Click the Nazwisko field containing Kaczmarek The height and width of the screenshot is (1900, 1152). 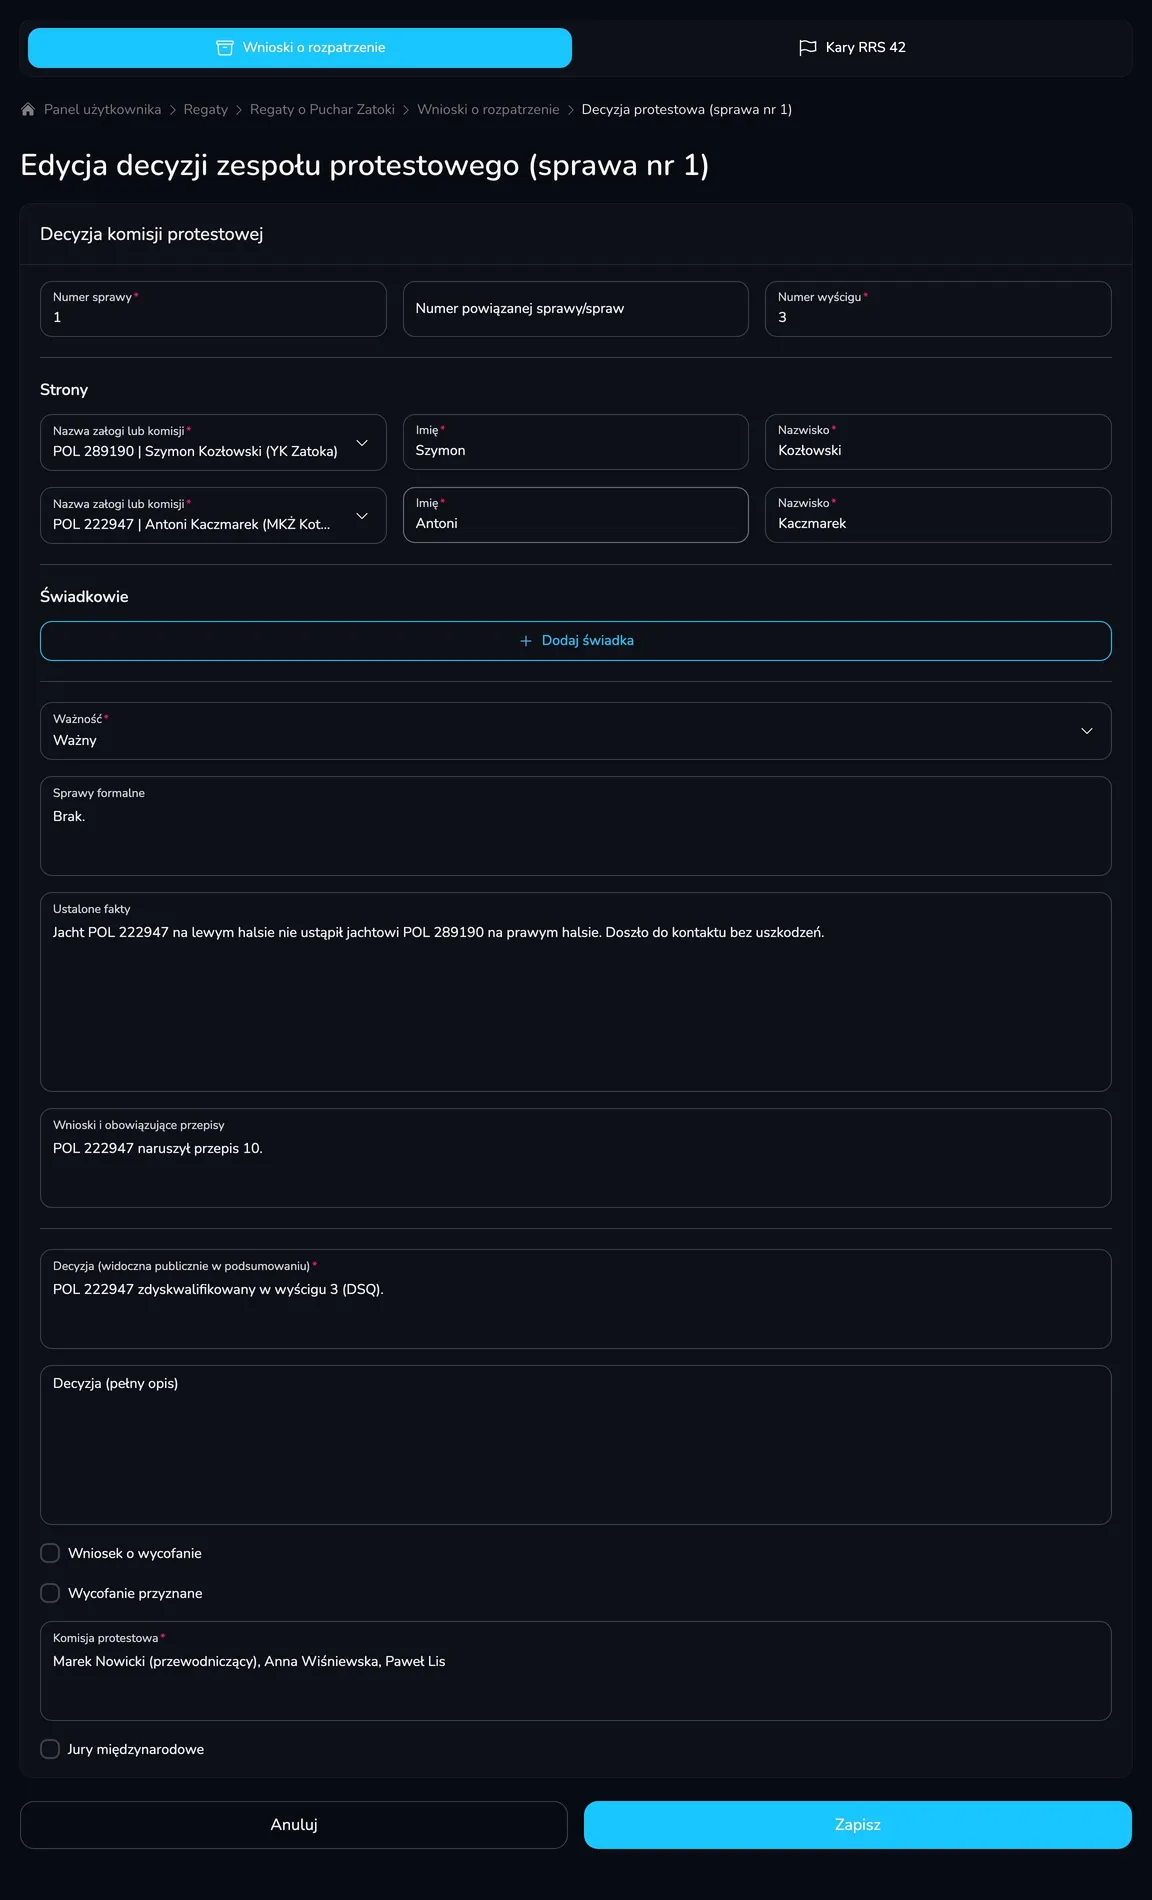pos(938,515)
